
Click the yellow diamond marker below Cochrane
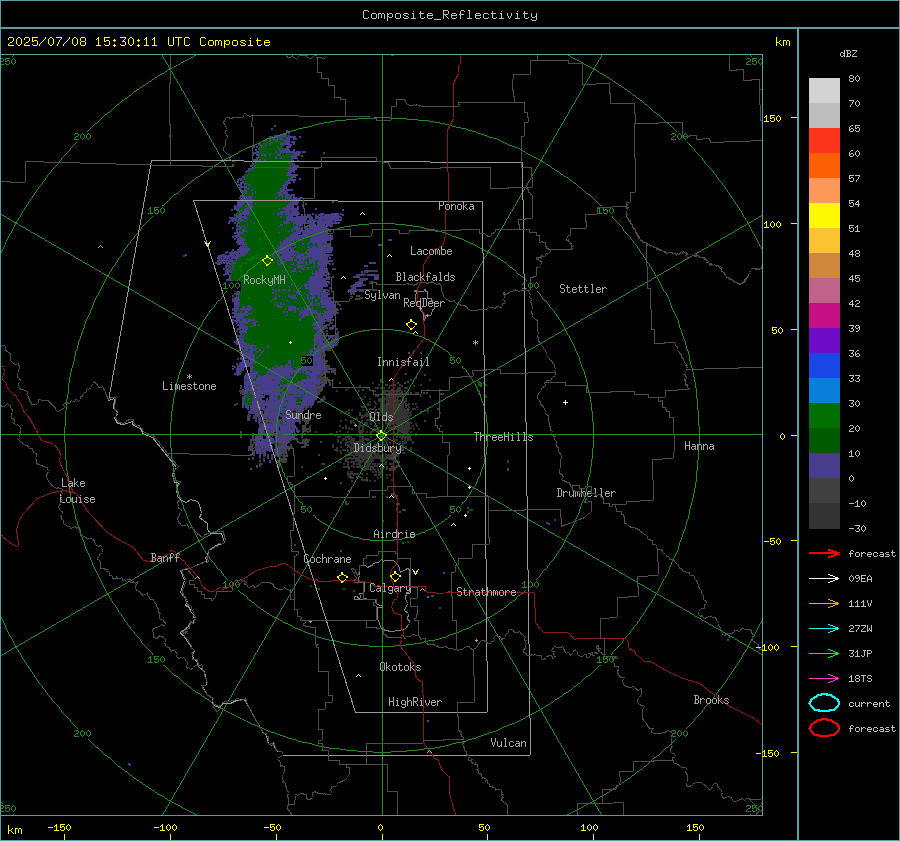343,577
